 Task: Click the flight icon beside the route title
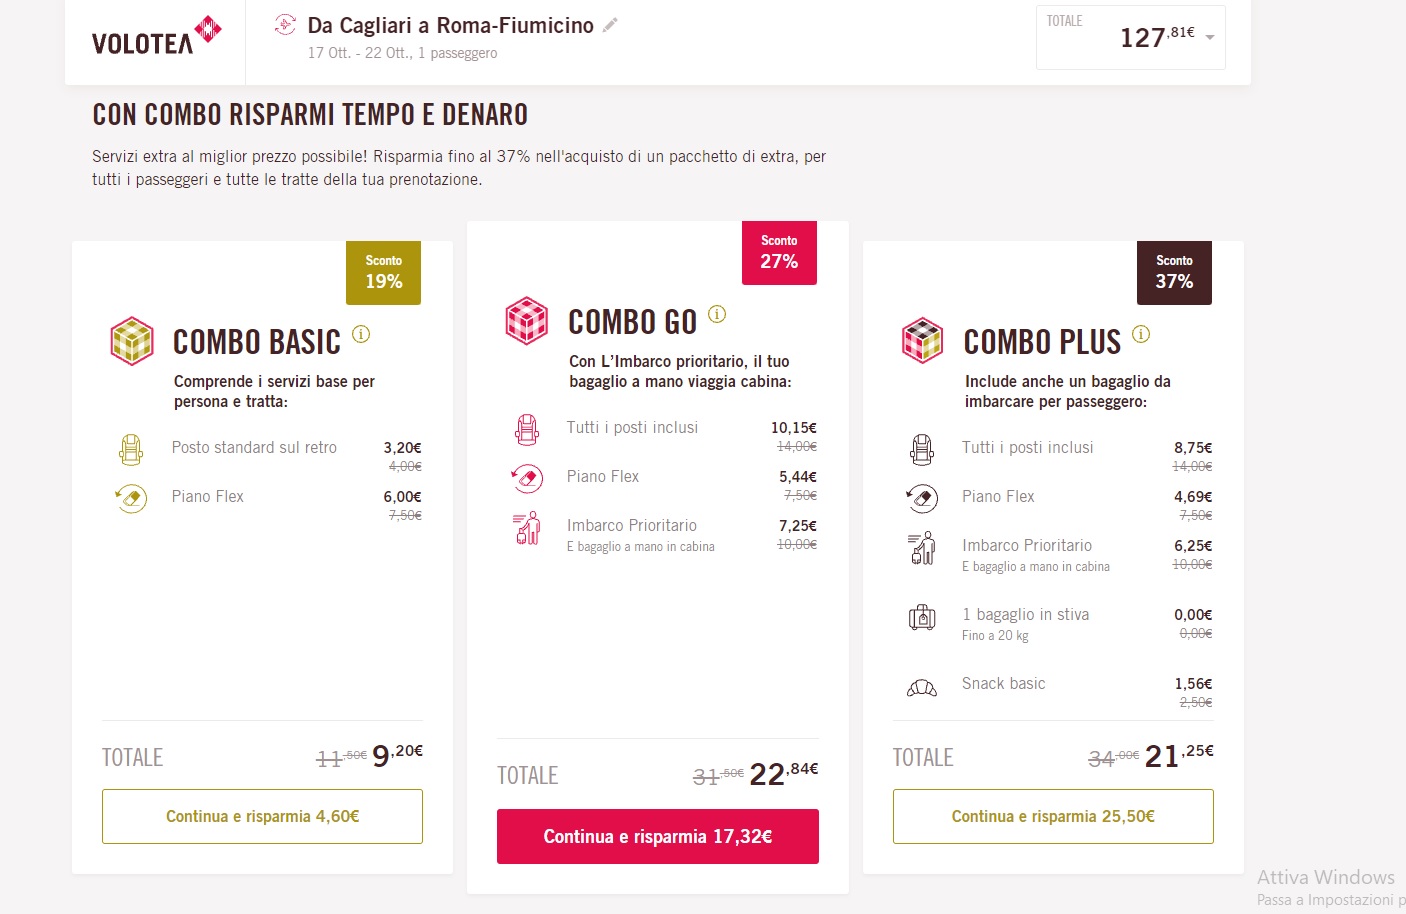click(x=285, y=25)
